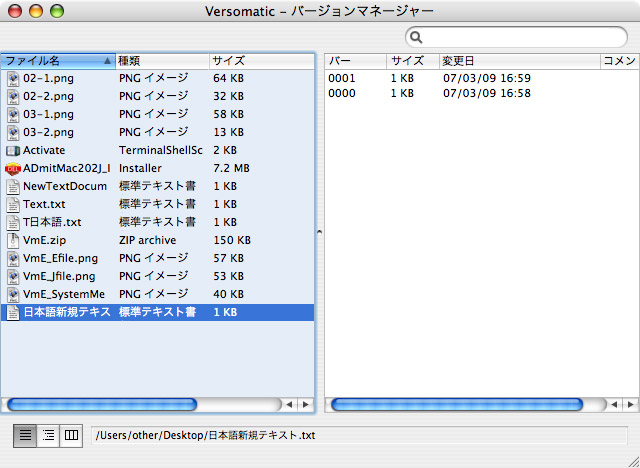Click the file path field at bottom

tap(359, 435)
